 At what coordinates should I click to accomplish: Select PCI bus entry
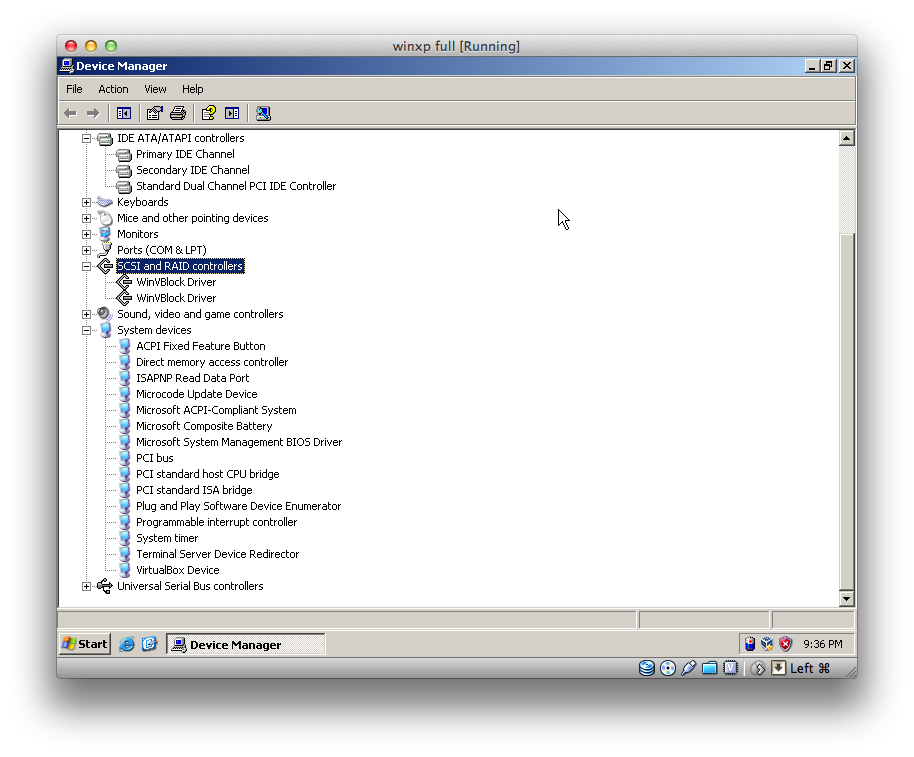[154, 459]
